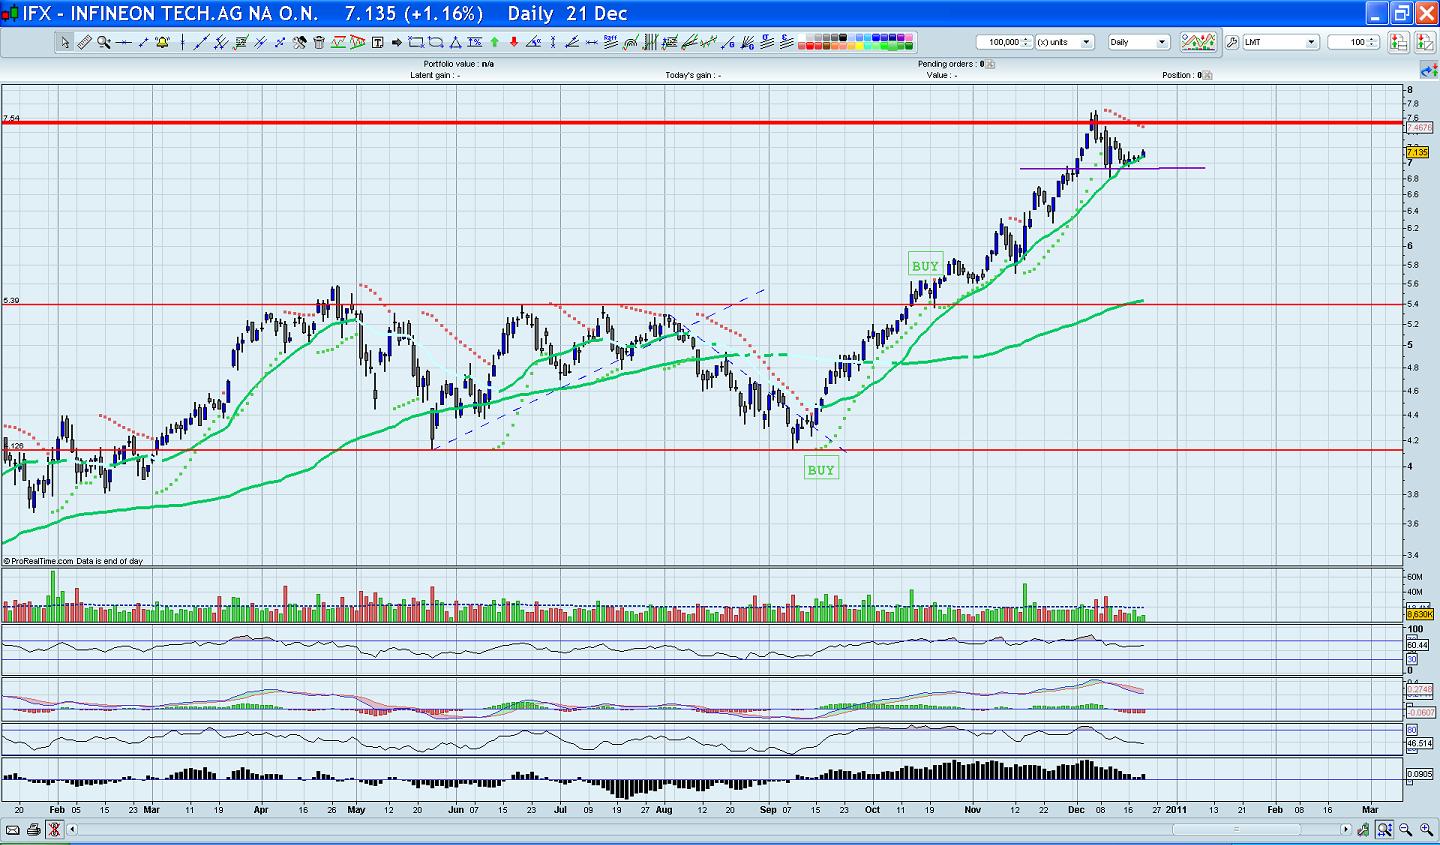This screenshot has height=845, width=1440.
Task: Select the vertical line drawing tool
Action: [x=183, y=42]
